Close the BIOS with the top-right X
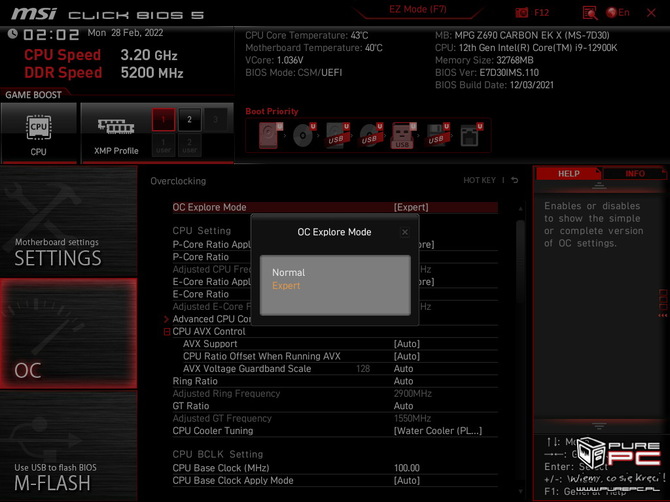Screen dimensions: 670x502 click(x=651, y=13)
